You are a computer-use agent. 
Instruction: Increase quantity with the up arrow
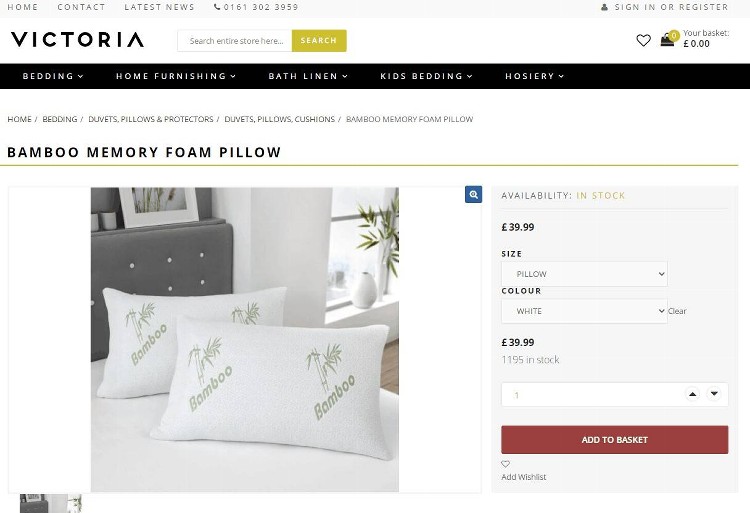tap(692, 394)
